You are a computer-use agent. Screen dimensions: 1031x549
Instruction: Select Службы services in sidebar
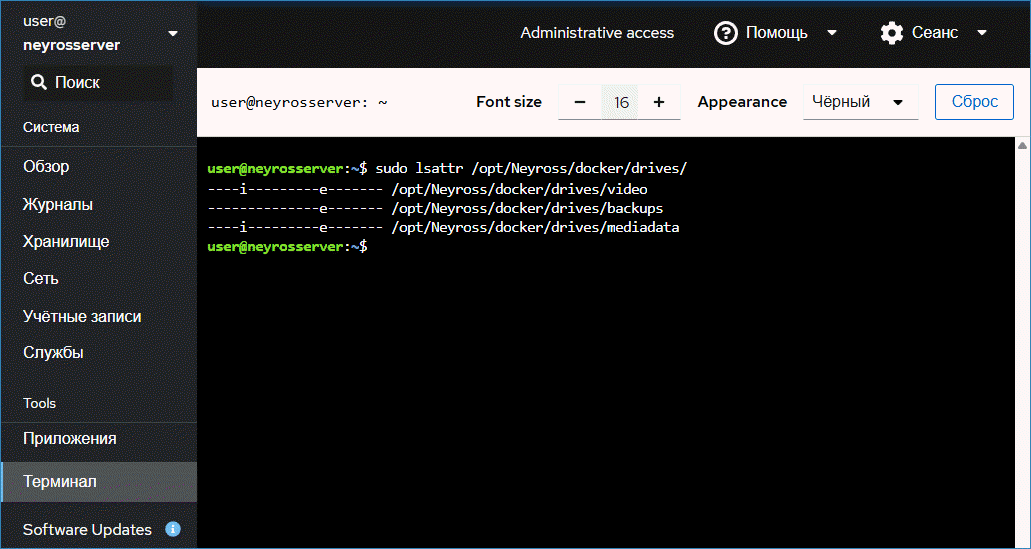click(53, 352)
